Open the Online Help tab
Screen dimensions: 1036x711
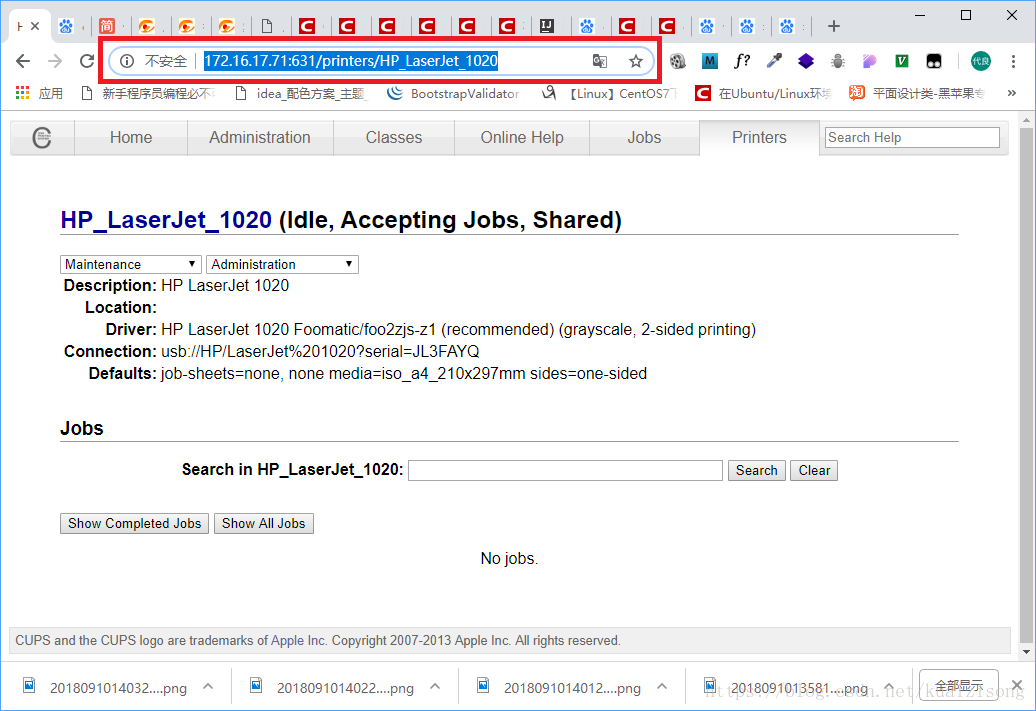coord(522,137)
